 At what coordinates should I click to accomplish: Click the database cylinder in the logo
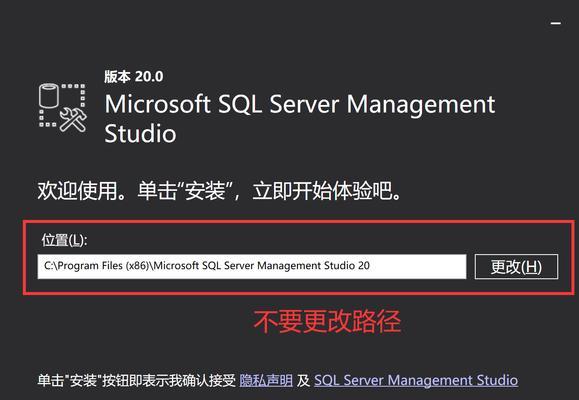(49, 96)
